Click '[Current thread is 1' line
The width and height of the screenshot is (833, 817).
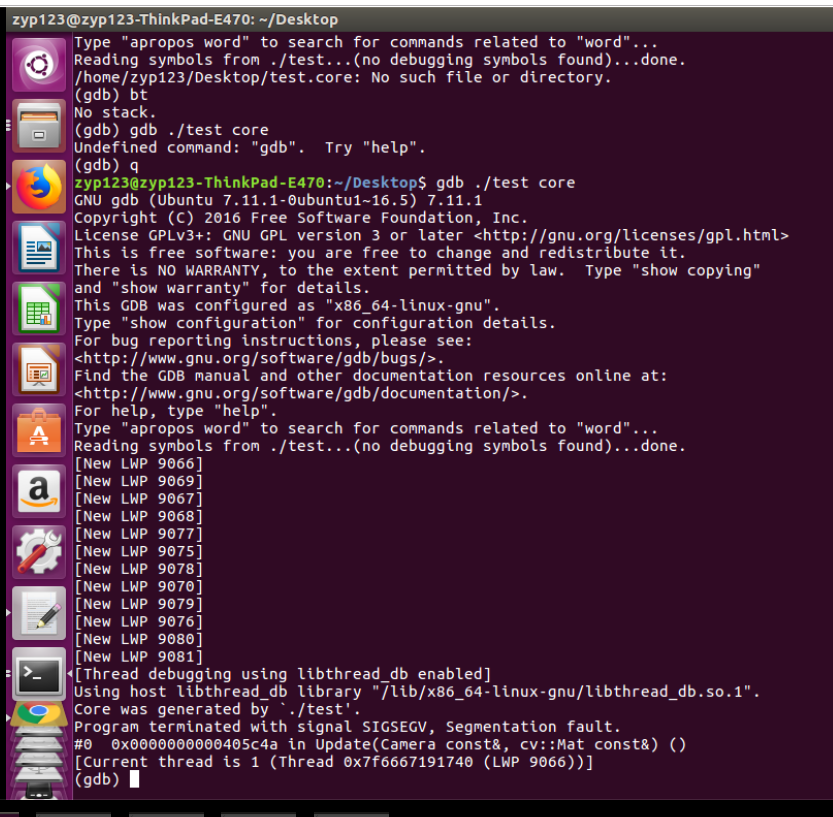[x=334, y=762]
